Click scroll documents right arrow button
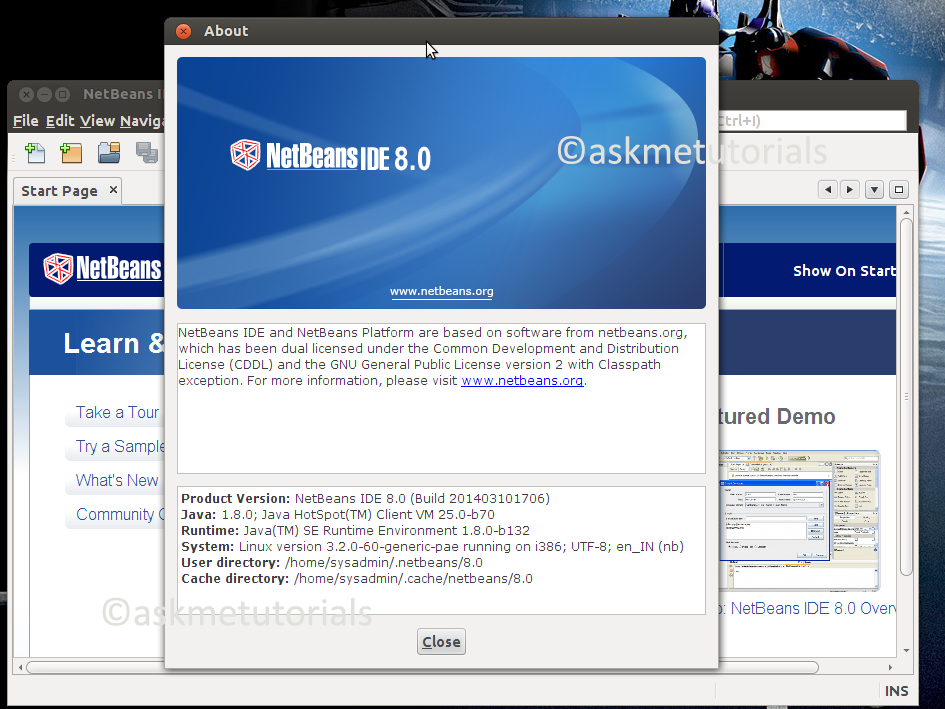The height and width of the screenshot is (709, 945). pyautogui.click(x=850, y=190)
